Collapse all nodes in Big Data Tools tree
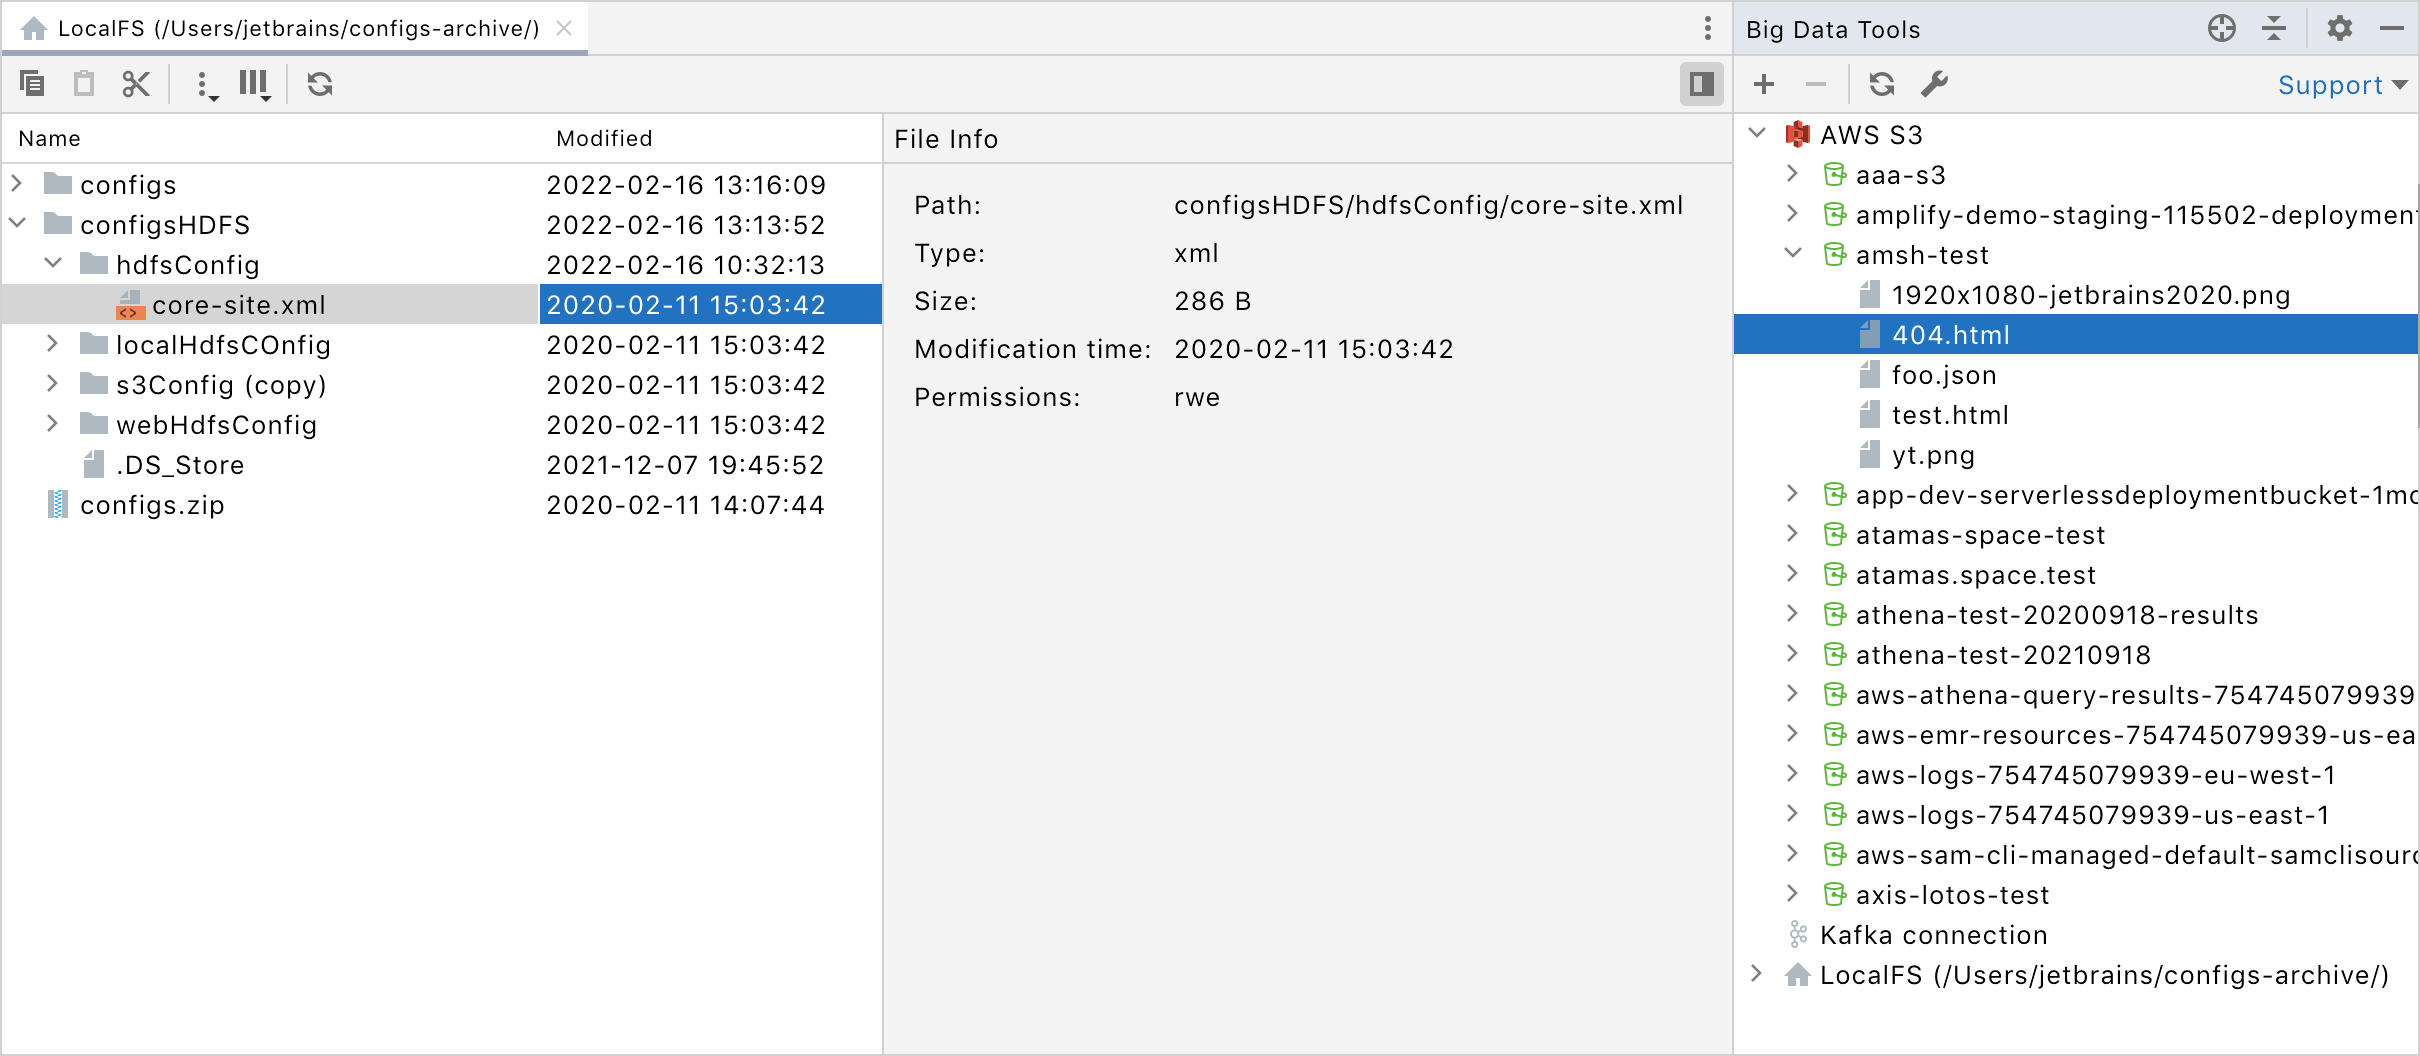Viewport: 2420px width, 1056px height. 2273,28
